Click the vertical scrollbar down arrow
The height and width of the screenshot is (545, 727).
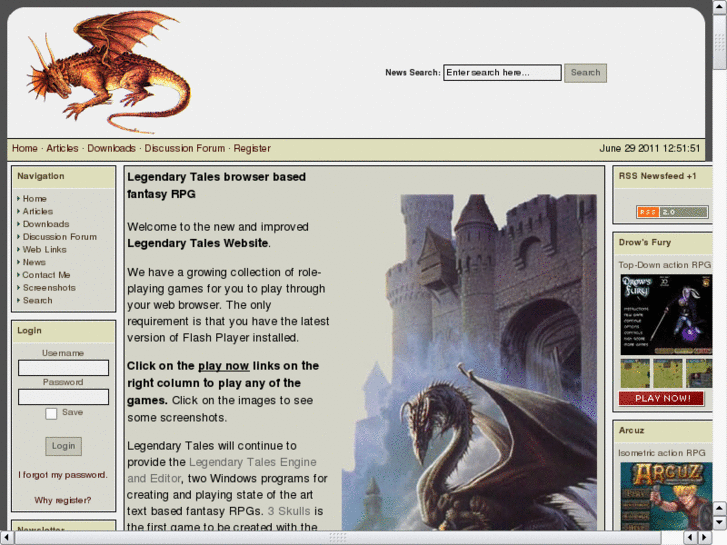[719, 523]
